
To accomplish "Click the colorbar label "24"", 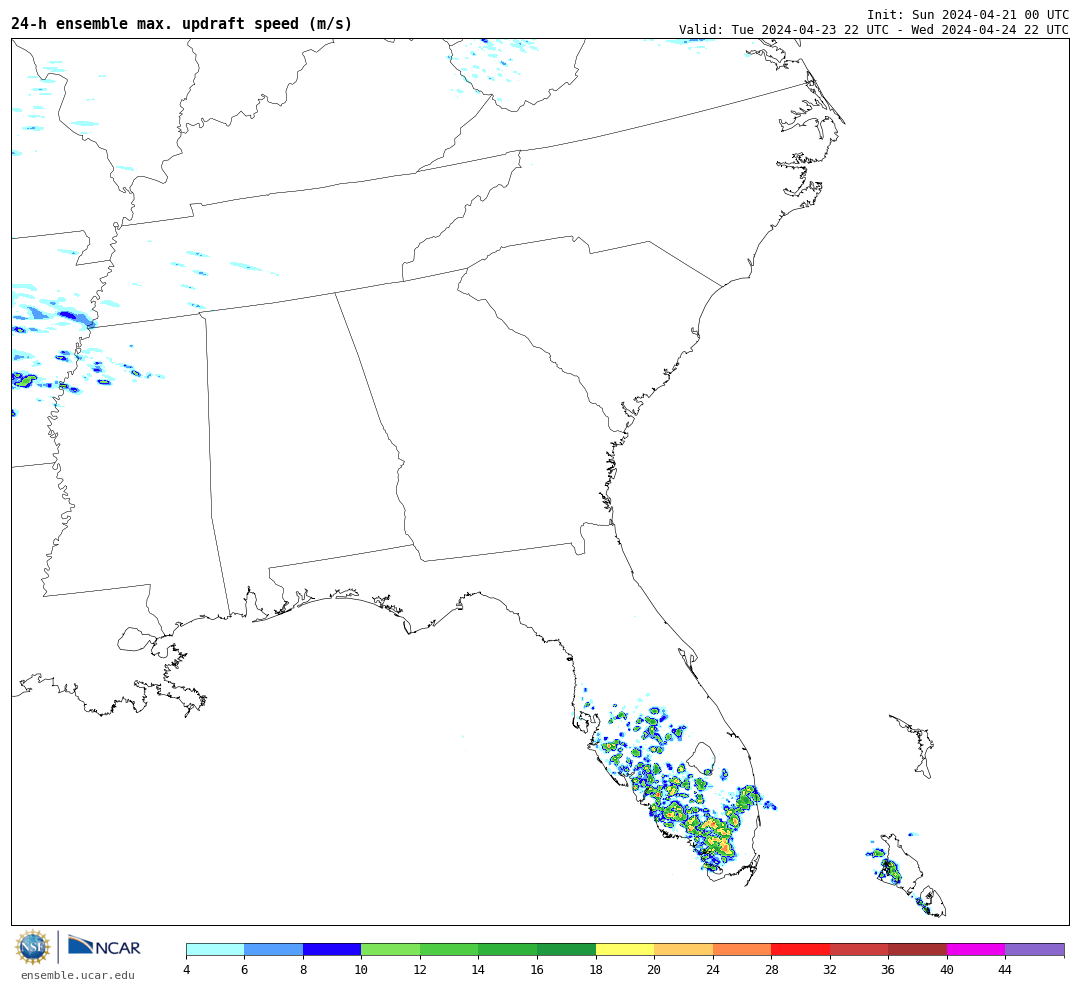I will [713, 970].
